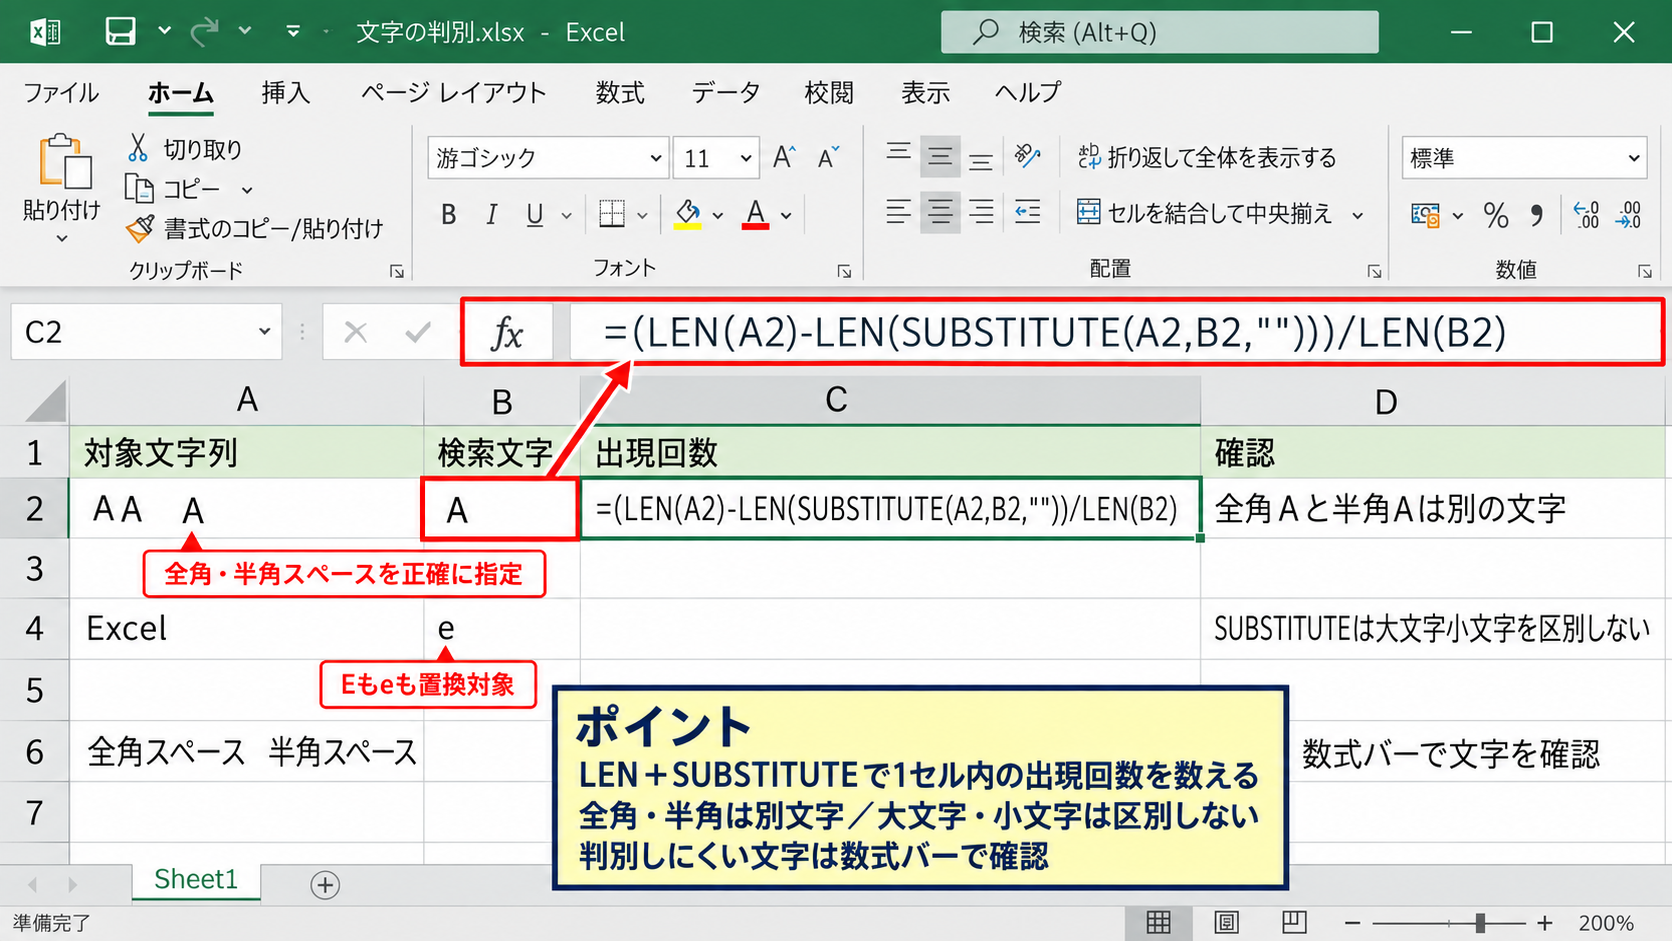Screen dimensions: 1672x941
Task: Toggle vertical middle alignment
Action: pyautogui.click(x=939, y=155)
